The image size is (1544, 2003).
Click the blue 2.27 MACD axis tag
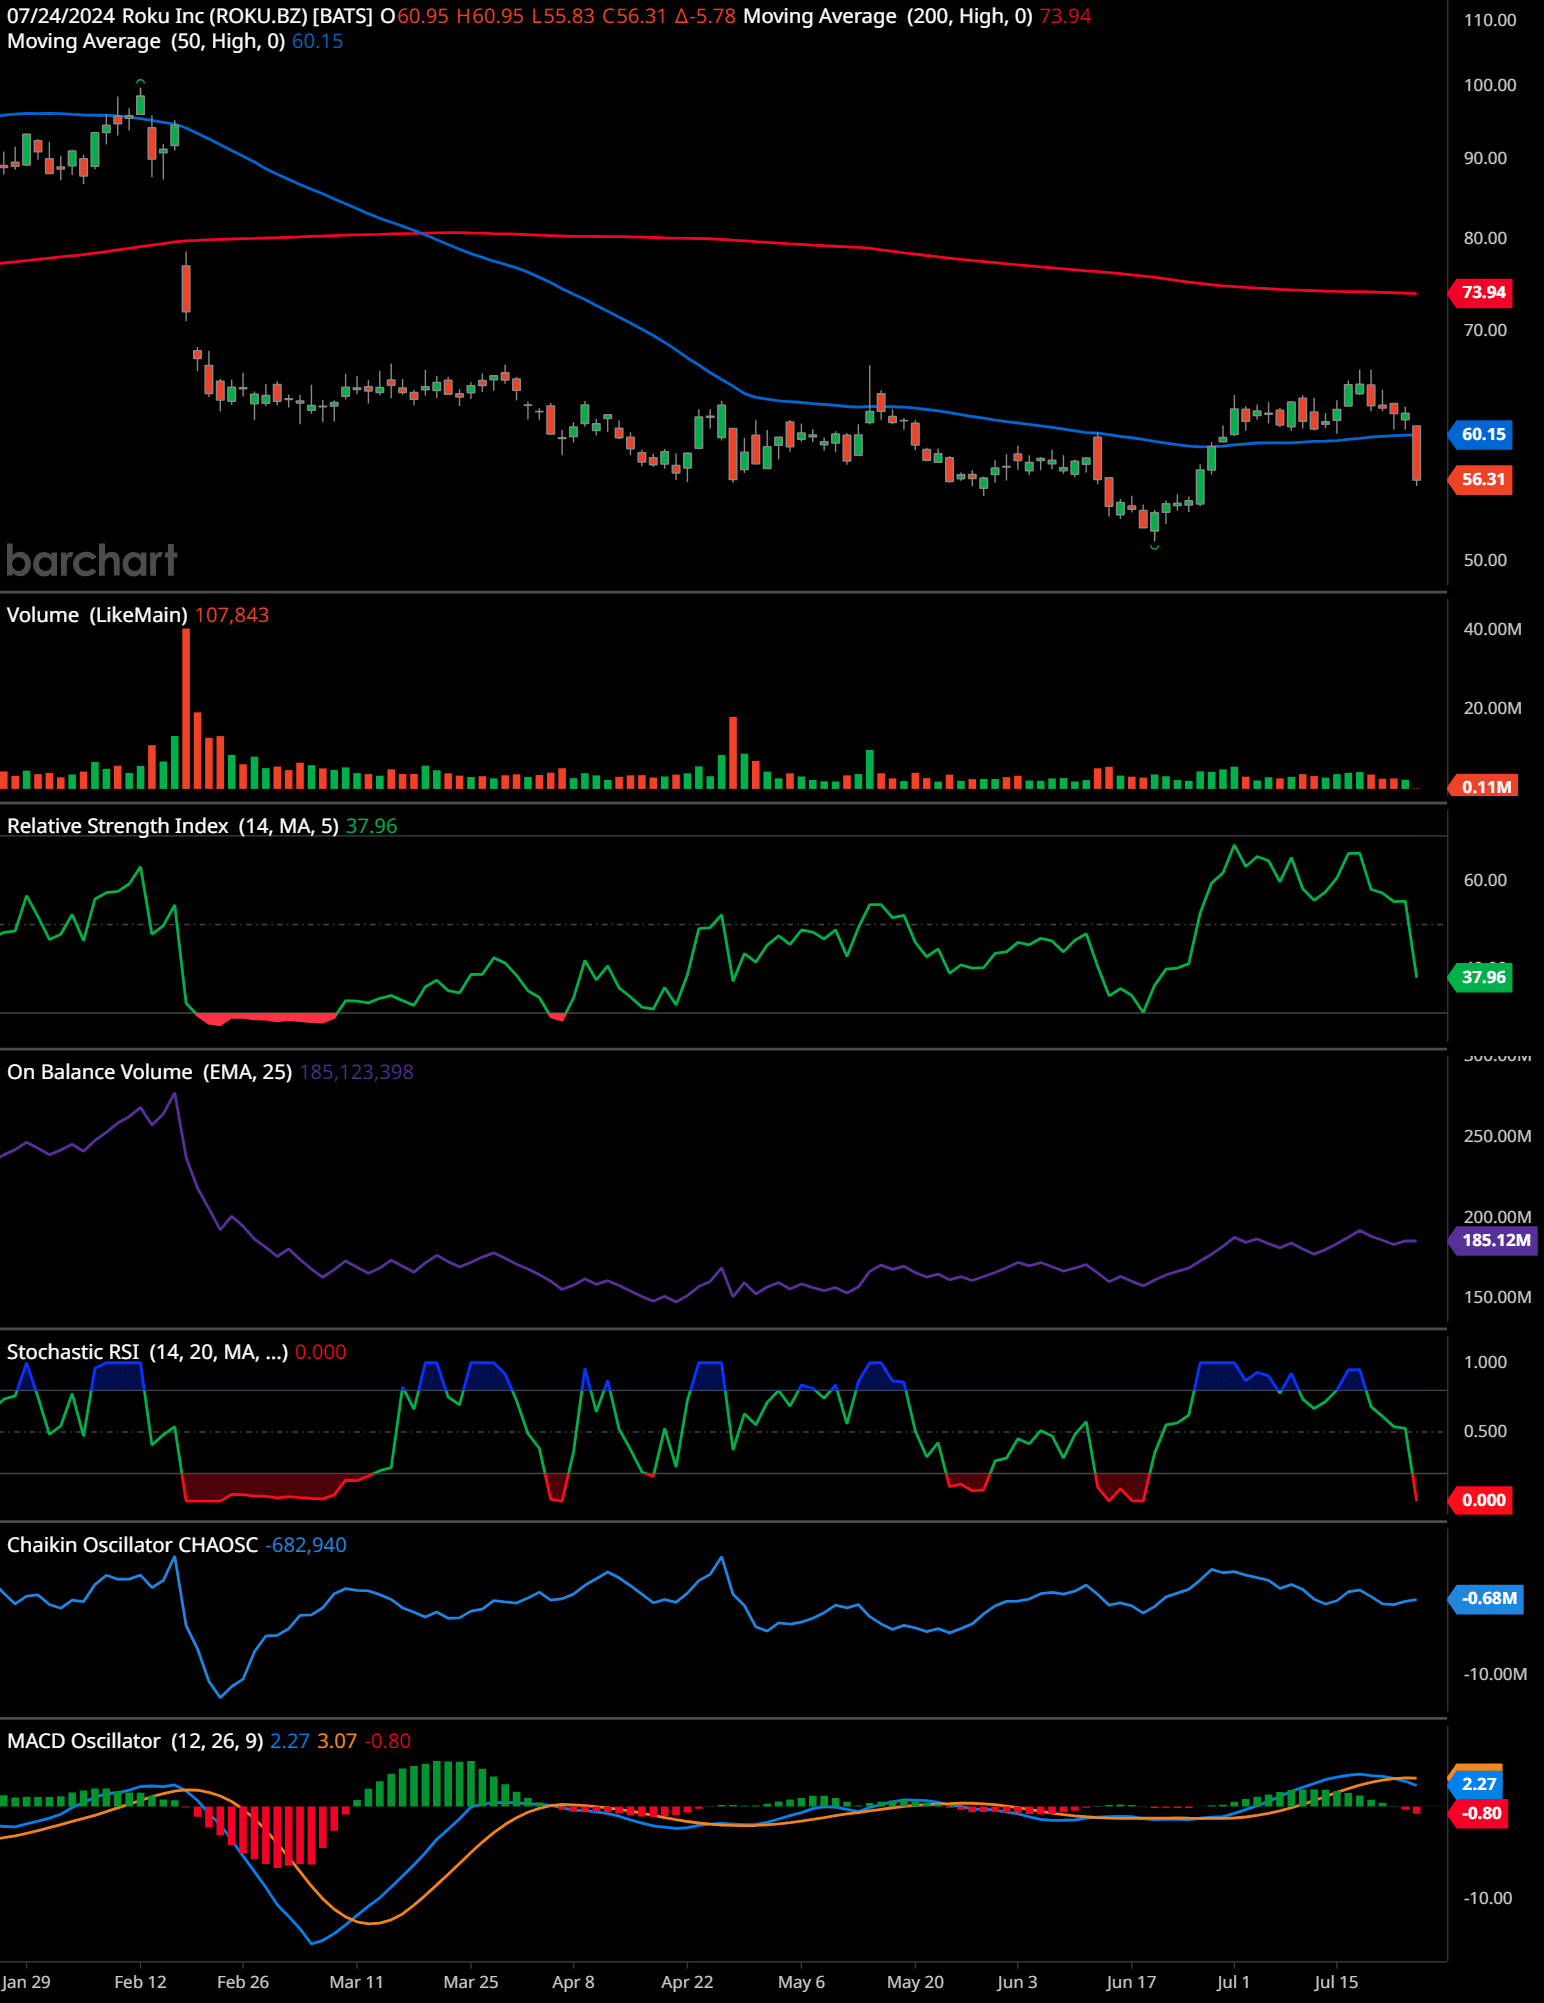pyautogui.click(x=1478, y=1784)
